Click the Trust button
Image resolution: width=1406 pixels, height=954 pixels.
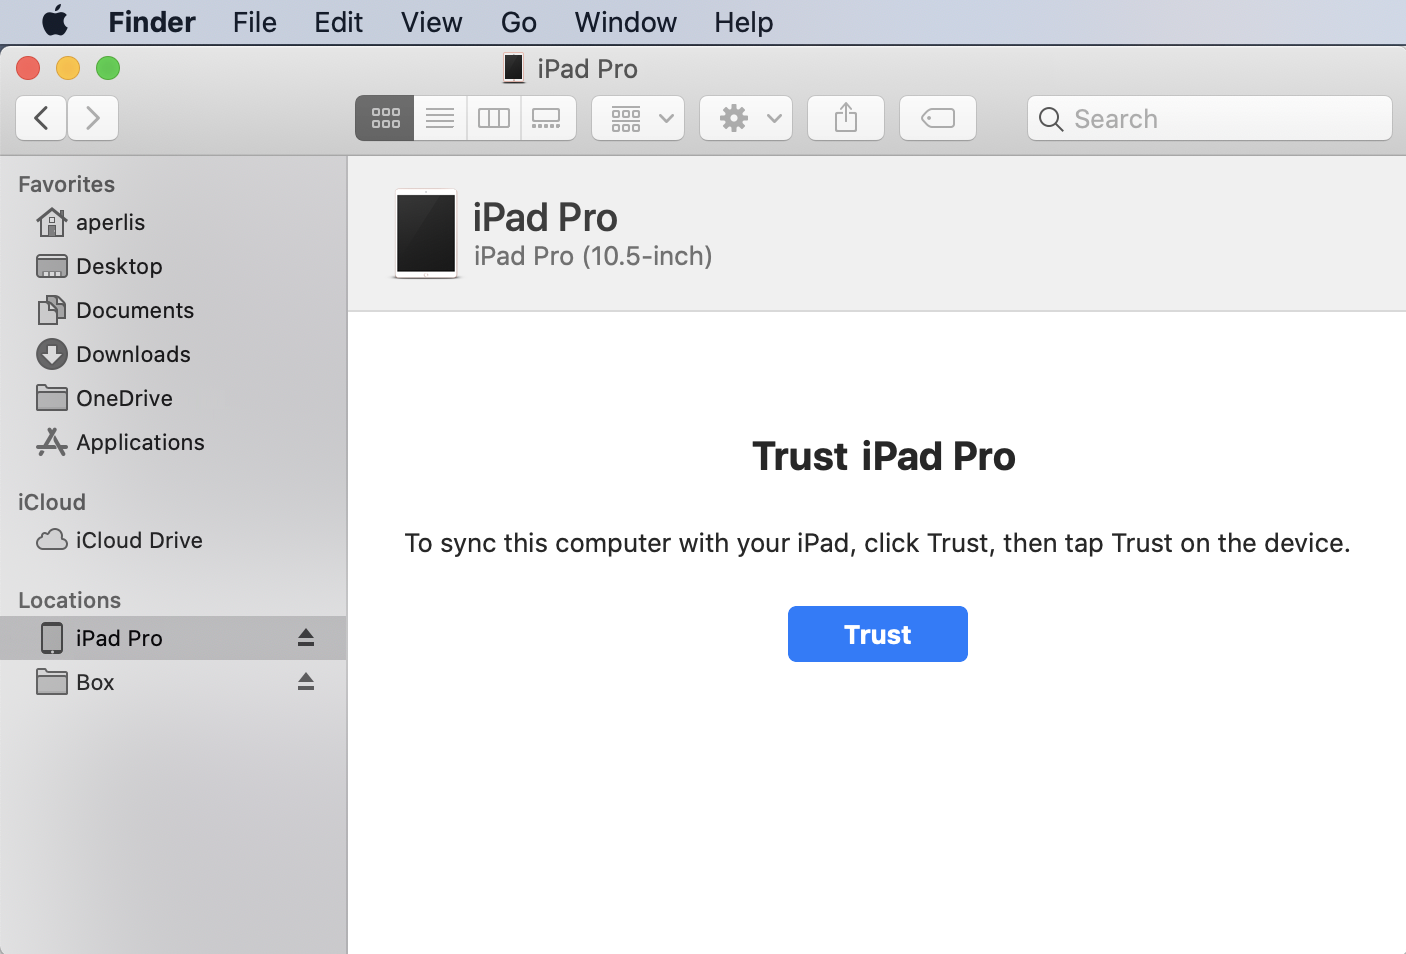[x=877, y=634]
